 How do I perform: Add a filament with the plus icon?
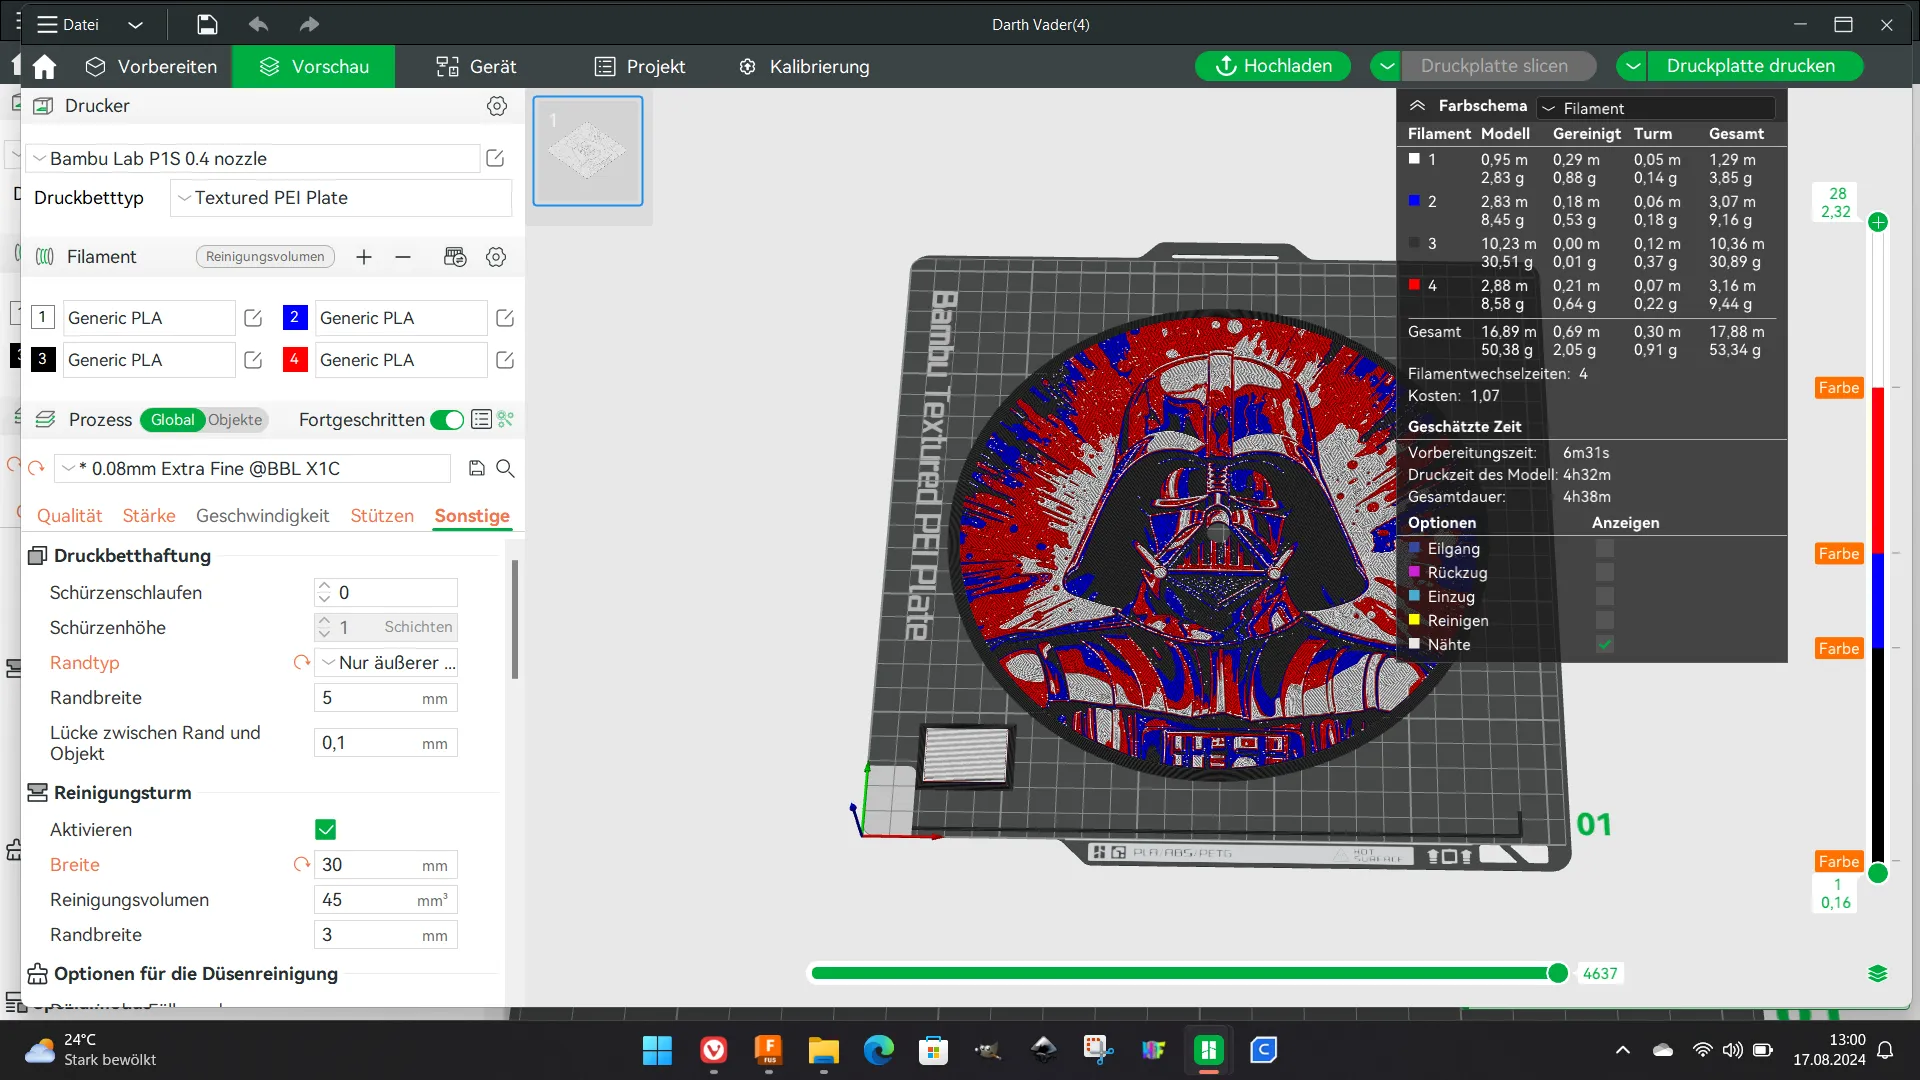tap(364, 257)
